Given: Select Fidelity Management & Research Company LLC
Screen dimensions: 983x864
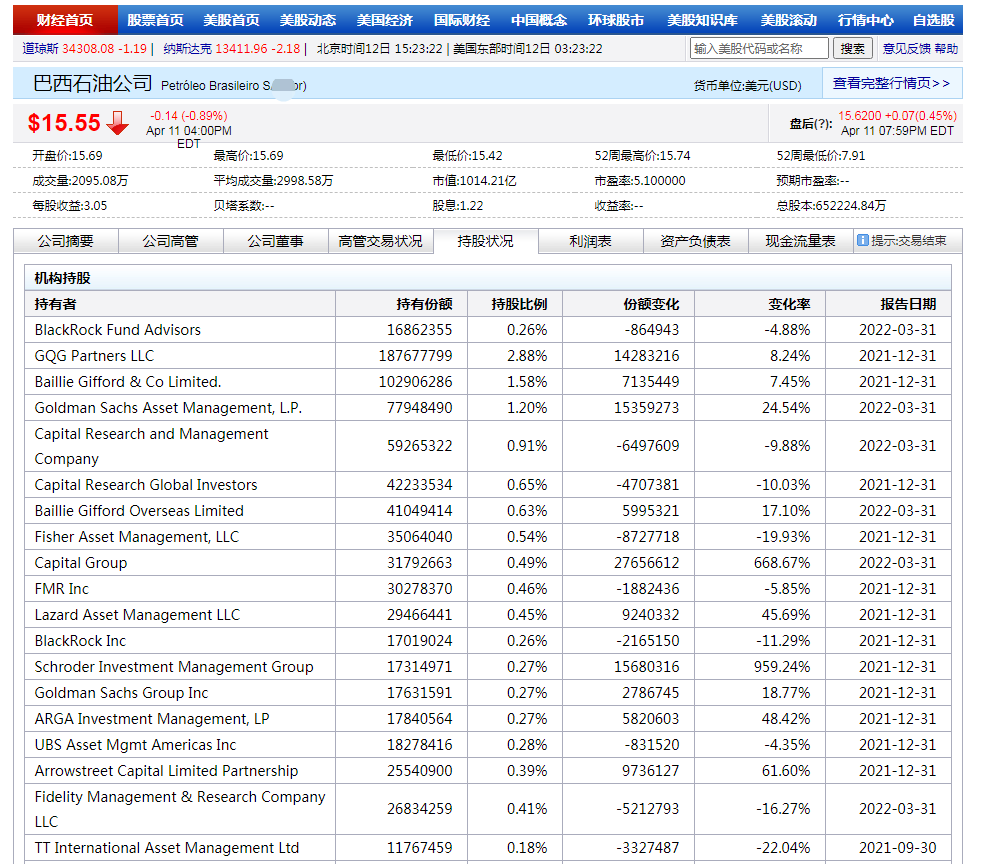Looking at the screenshot, I should tap(180, 809).
